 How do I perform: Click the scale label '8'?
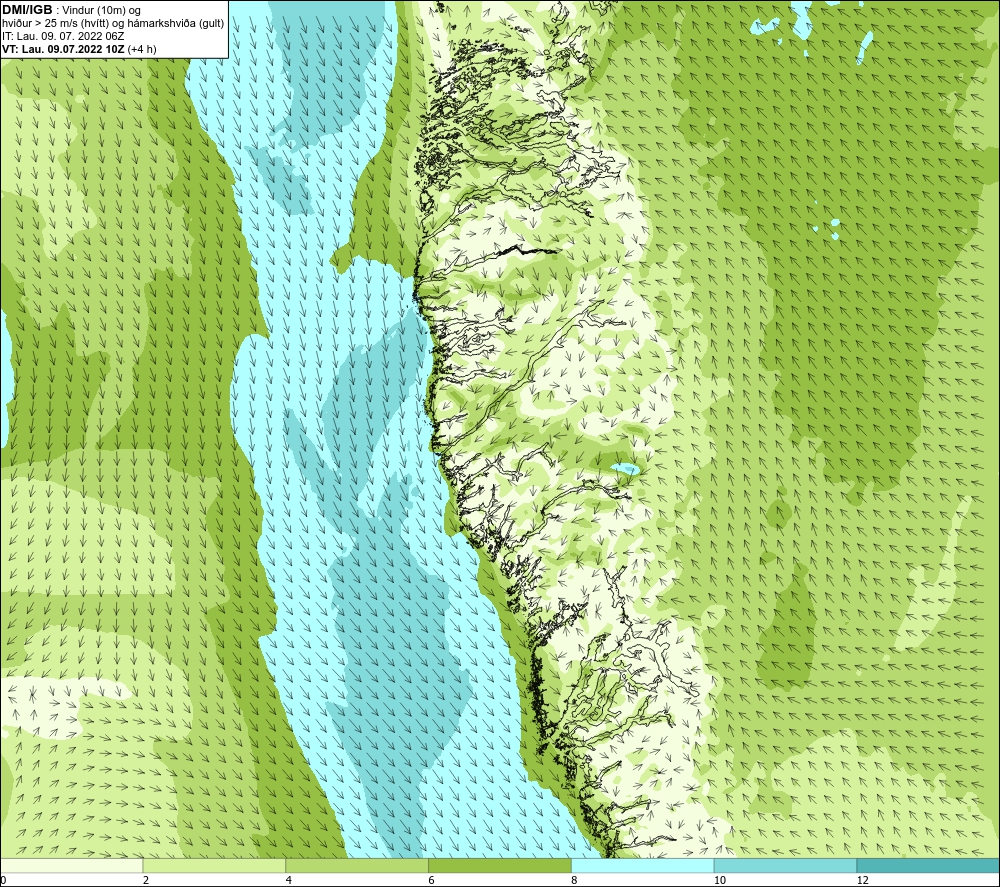point(575,880)
